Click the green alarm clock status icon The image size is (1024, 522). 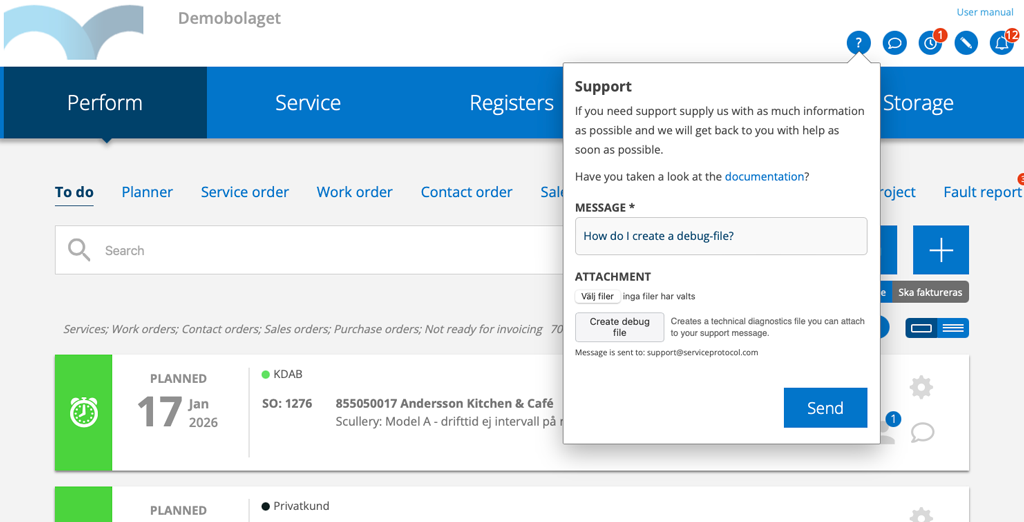click(84, 412)
